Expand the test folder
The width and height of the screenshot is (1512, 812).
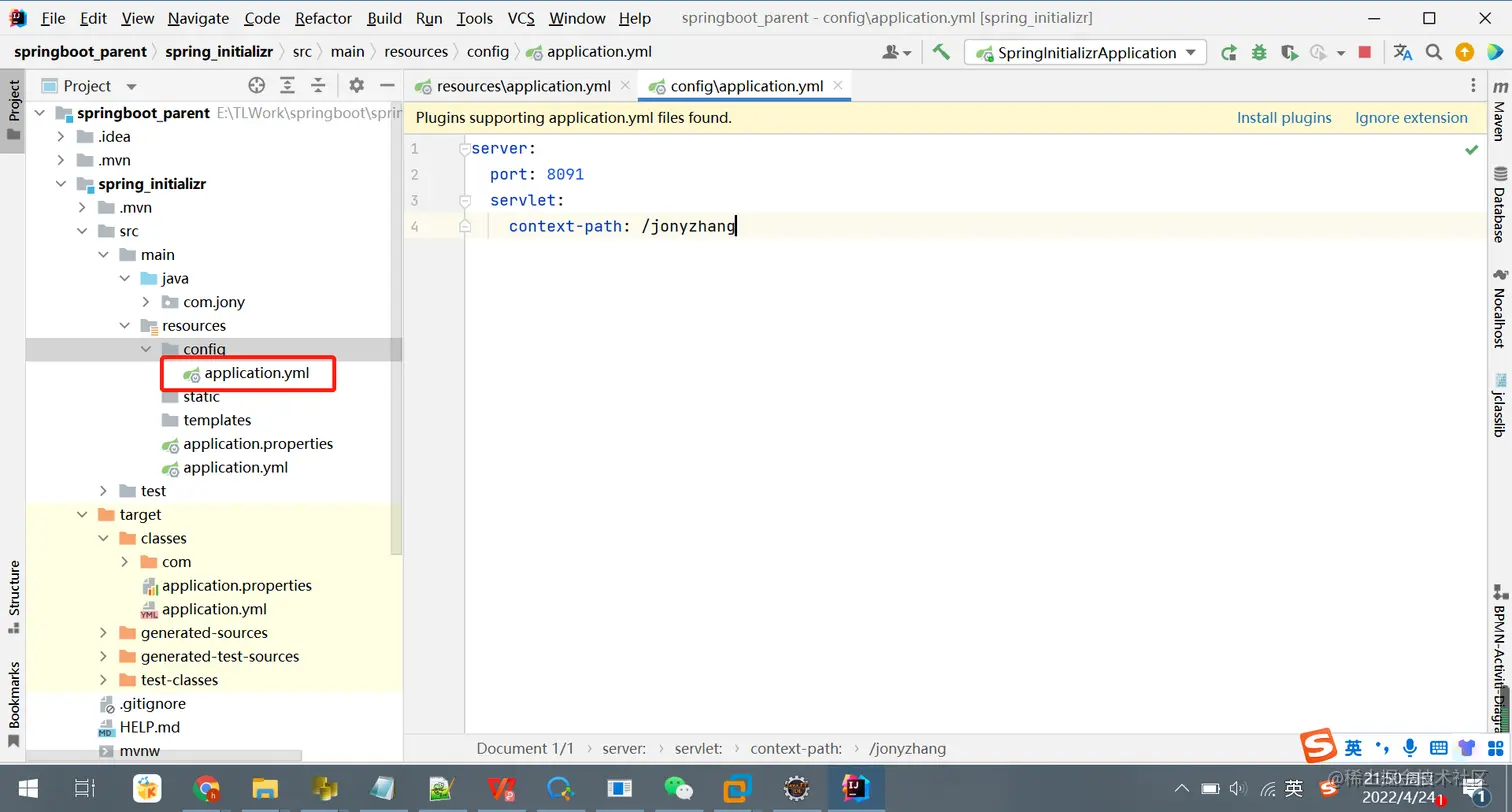103,491
